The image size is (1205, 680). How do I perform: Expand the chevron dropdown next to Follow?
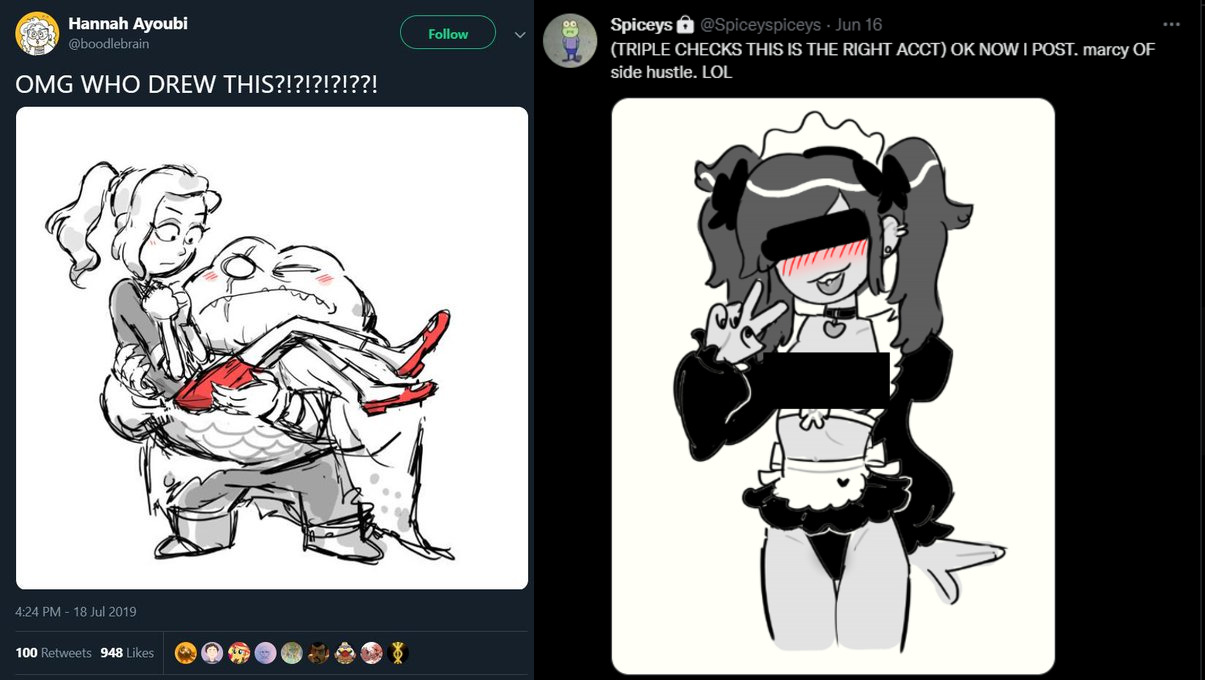point(518,34)
